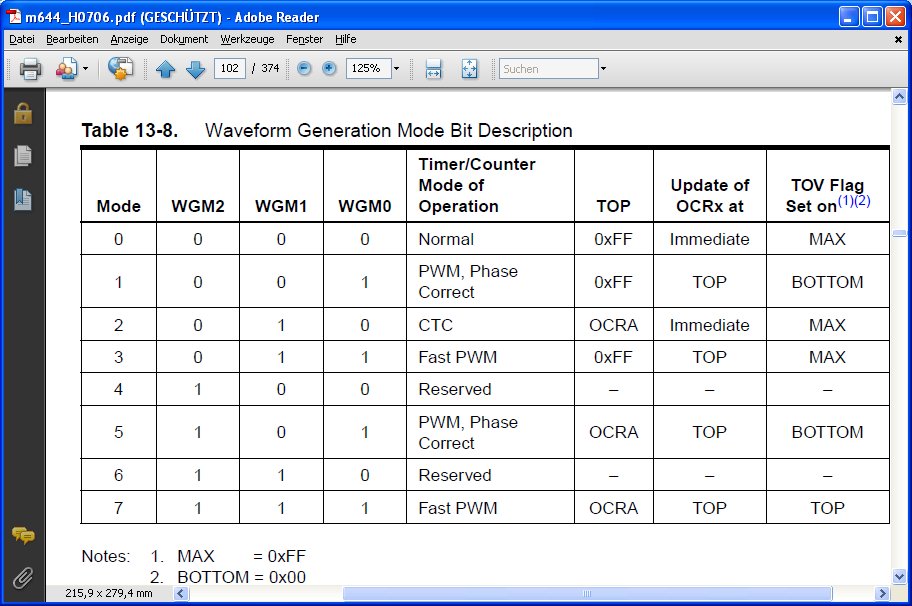Click horizontal scrollbar left arrow

(x=181, y=593)
